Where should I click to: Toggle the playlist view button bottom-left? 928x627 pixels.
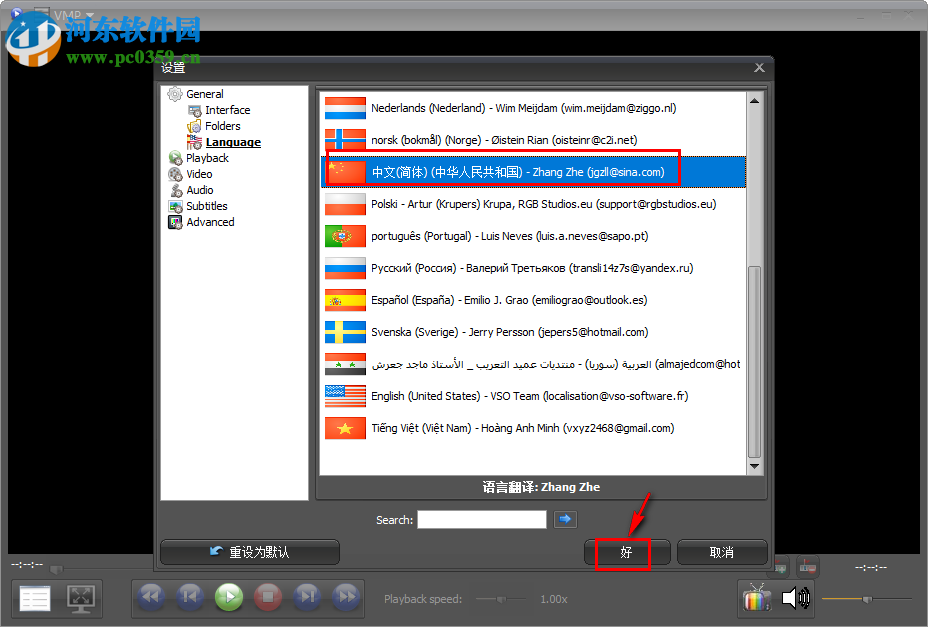click(34, 597)
